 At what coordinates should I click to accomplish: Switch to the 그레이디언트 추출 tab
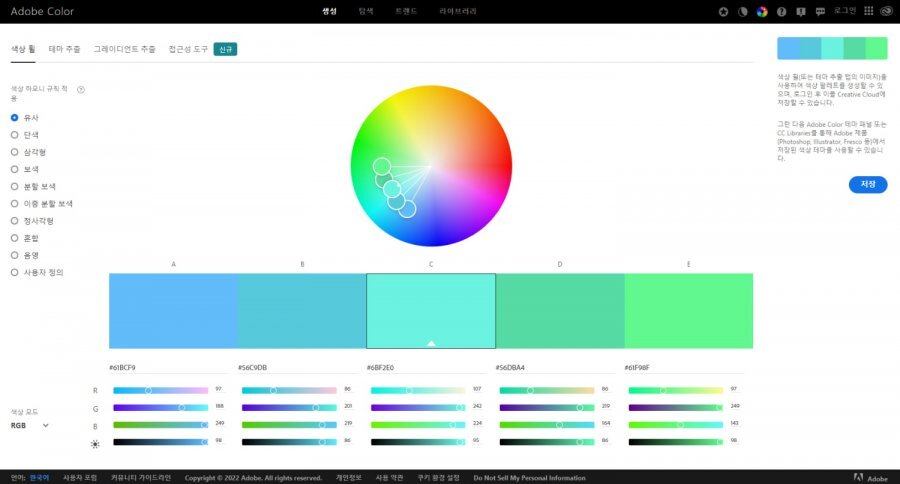pos(125,49)
